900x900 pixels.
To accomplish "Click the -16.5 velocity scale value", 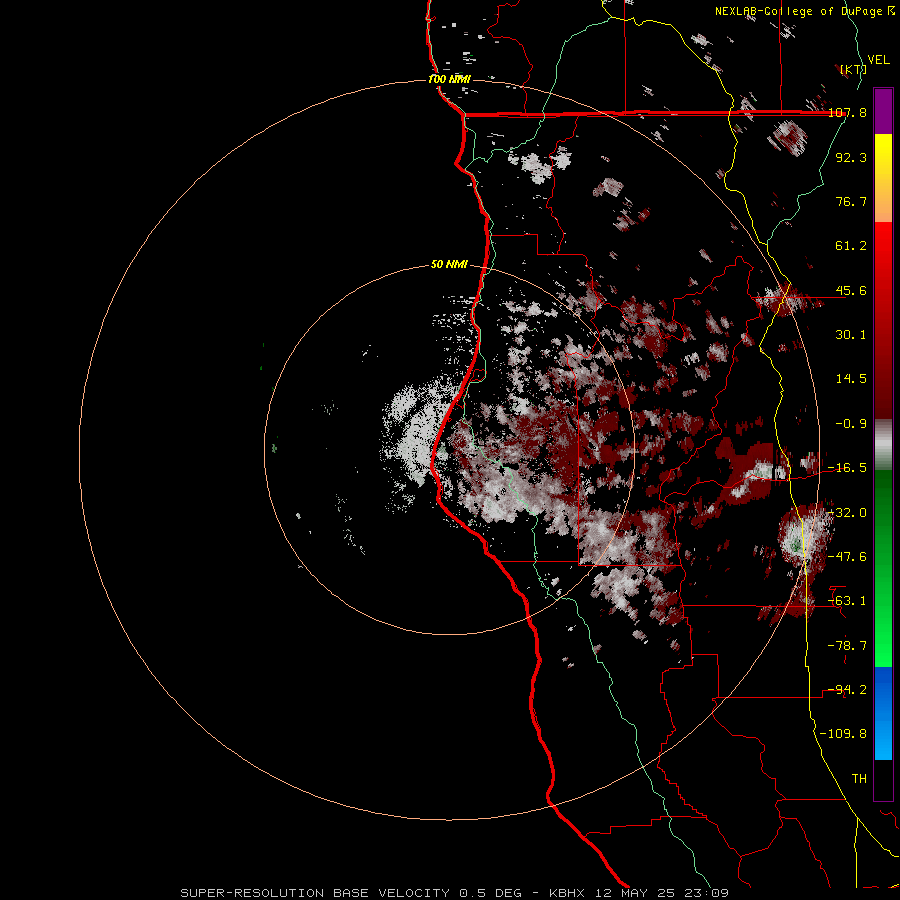I will click(847, 468).
